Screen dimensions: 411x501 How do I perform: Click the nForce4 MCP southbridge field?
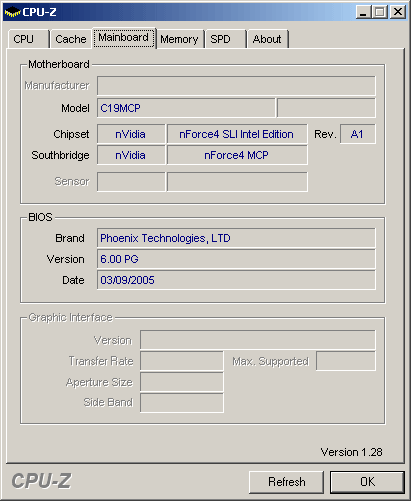(x=237, y=155)
